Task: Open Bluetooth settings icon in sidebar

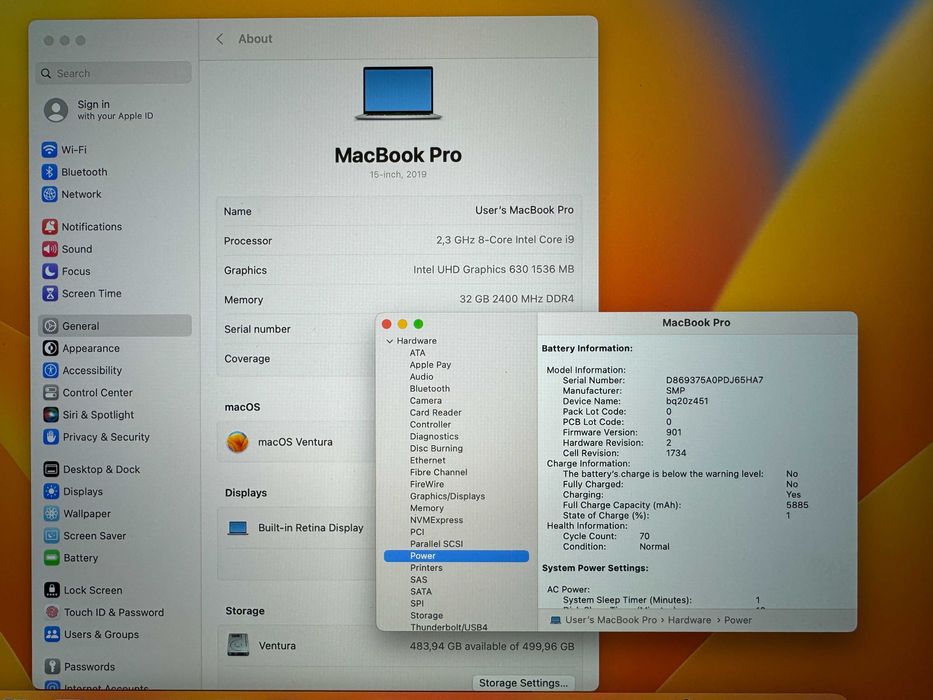Action: tap(49, 172)
